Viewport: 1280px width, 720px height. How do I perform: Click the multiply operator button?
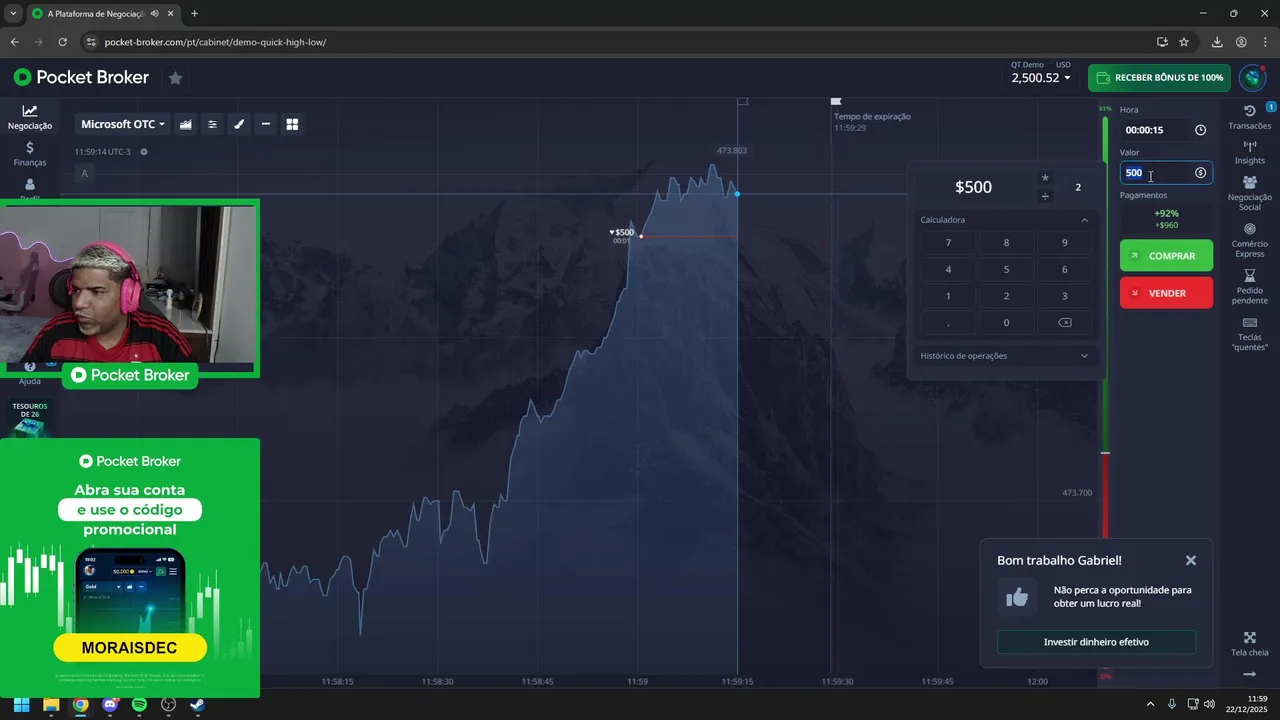coord(1045,178)
